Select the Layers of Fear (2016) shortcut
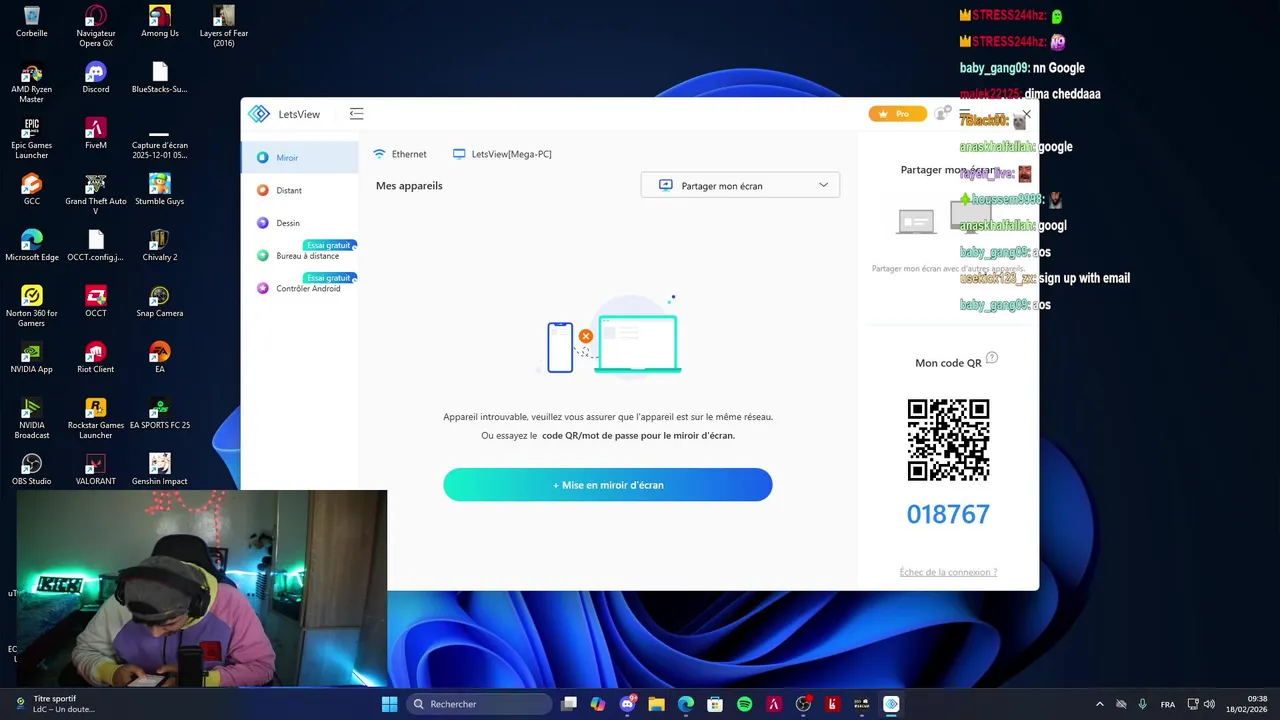 [224, 27]
